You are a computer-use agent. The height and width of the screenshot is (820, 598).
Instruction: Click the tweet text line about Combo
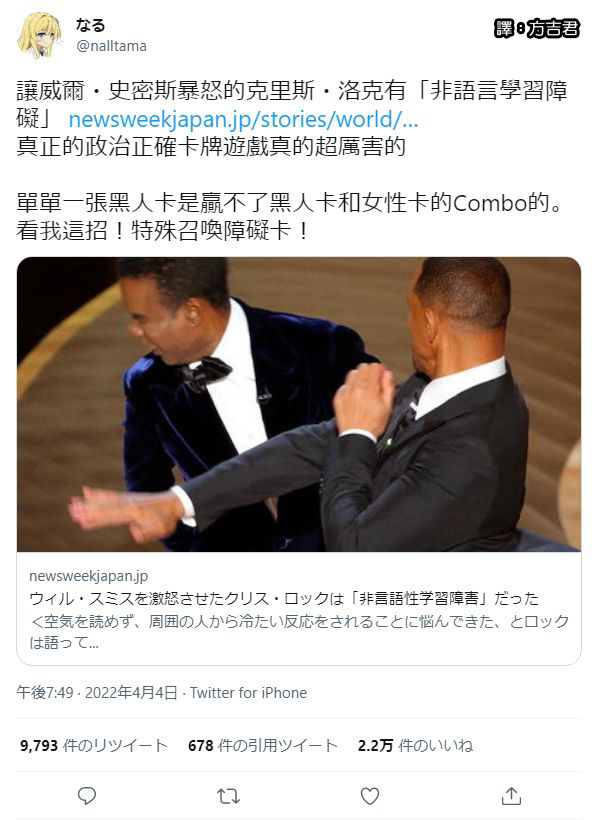[291, 202]
